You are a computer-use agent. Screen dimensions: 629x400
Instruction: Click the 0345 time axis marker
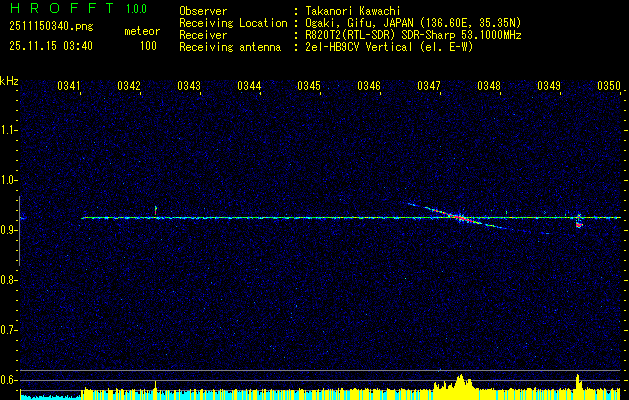coord(308,86)
